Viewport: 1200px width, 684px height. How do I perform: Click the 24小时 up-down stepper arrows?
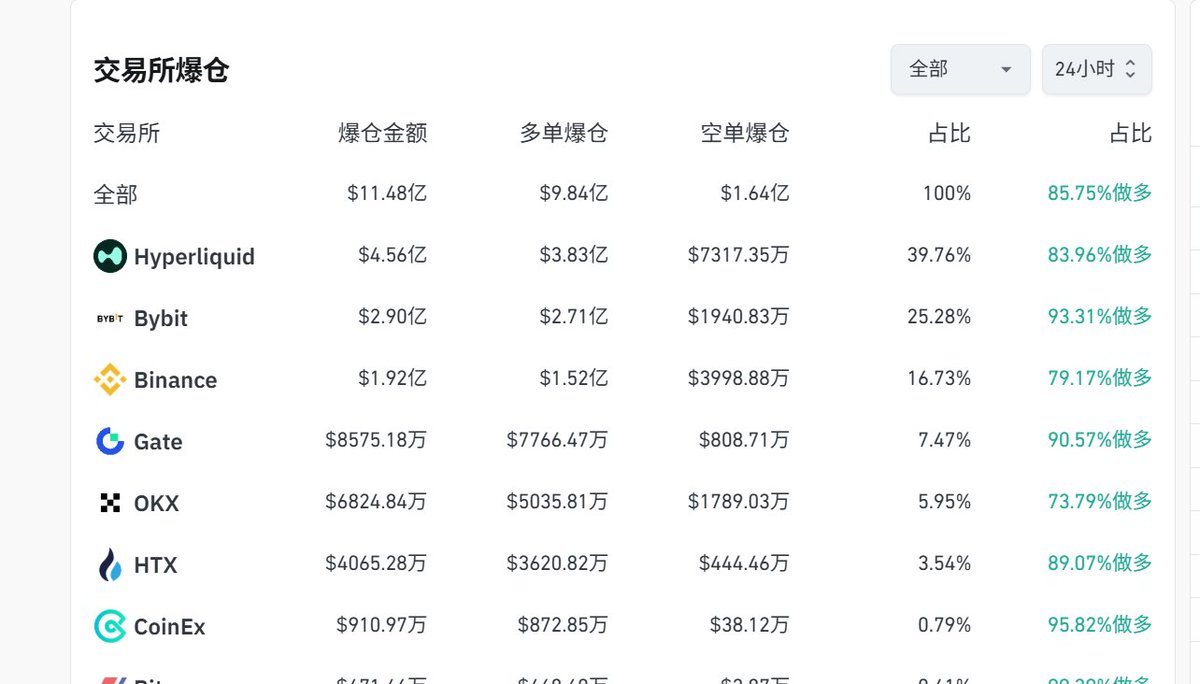click(1131, 69)
